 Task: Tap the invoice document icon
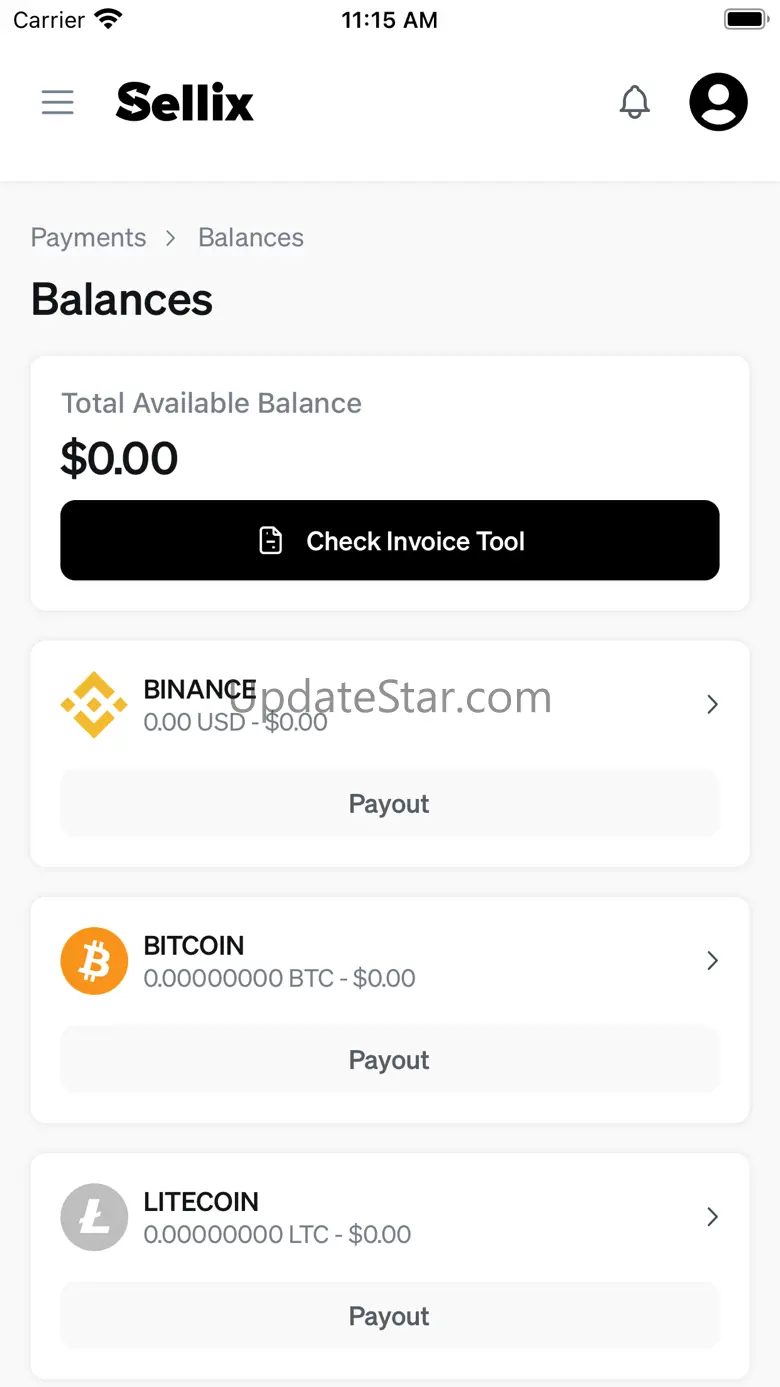271,541
